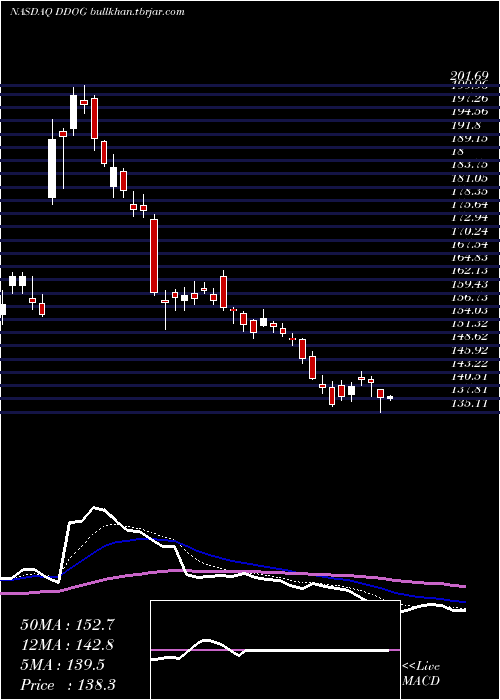
Task: Click the 175.64 price level label
Action: tap(469, 205)
